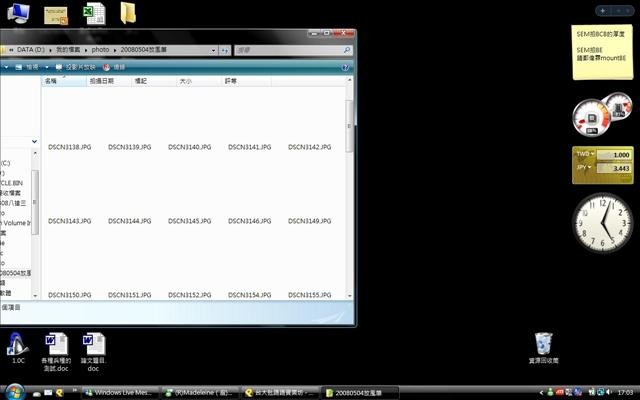Select file DSCN3154.JPG
This screenshot has height=400, width=640.
(x=249, y=295)
